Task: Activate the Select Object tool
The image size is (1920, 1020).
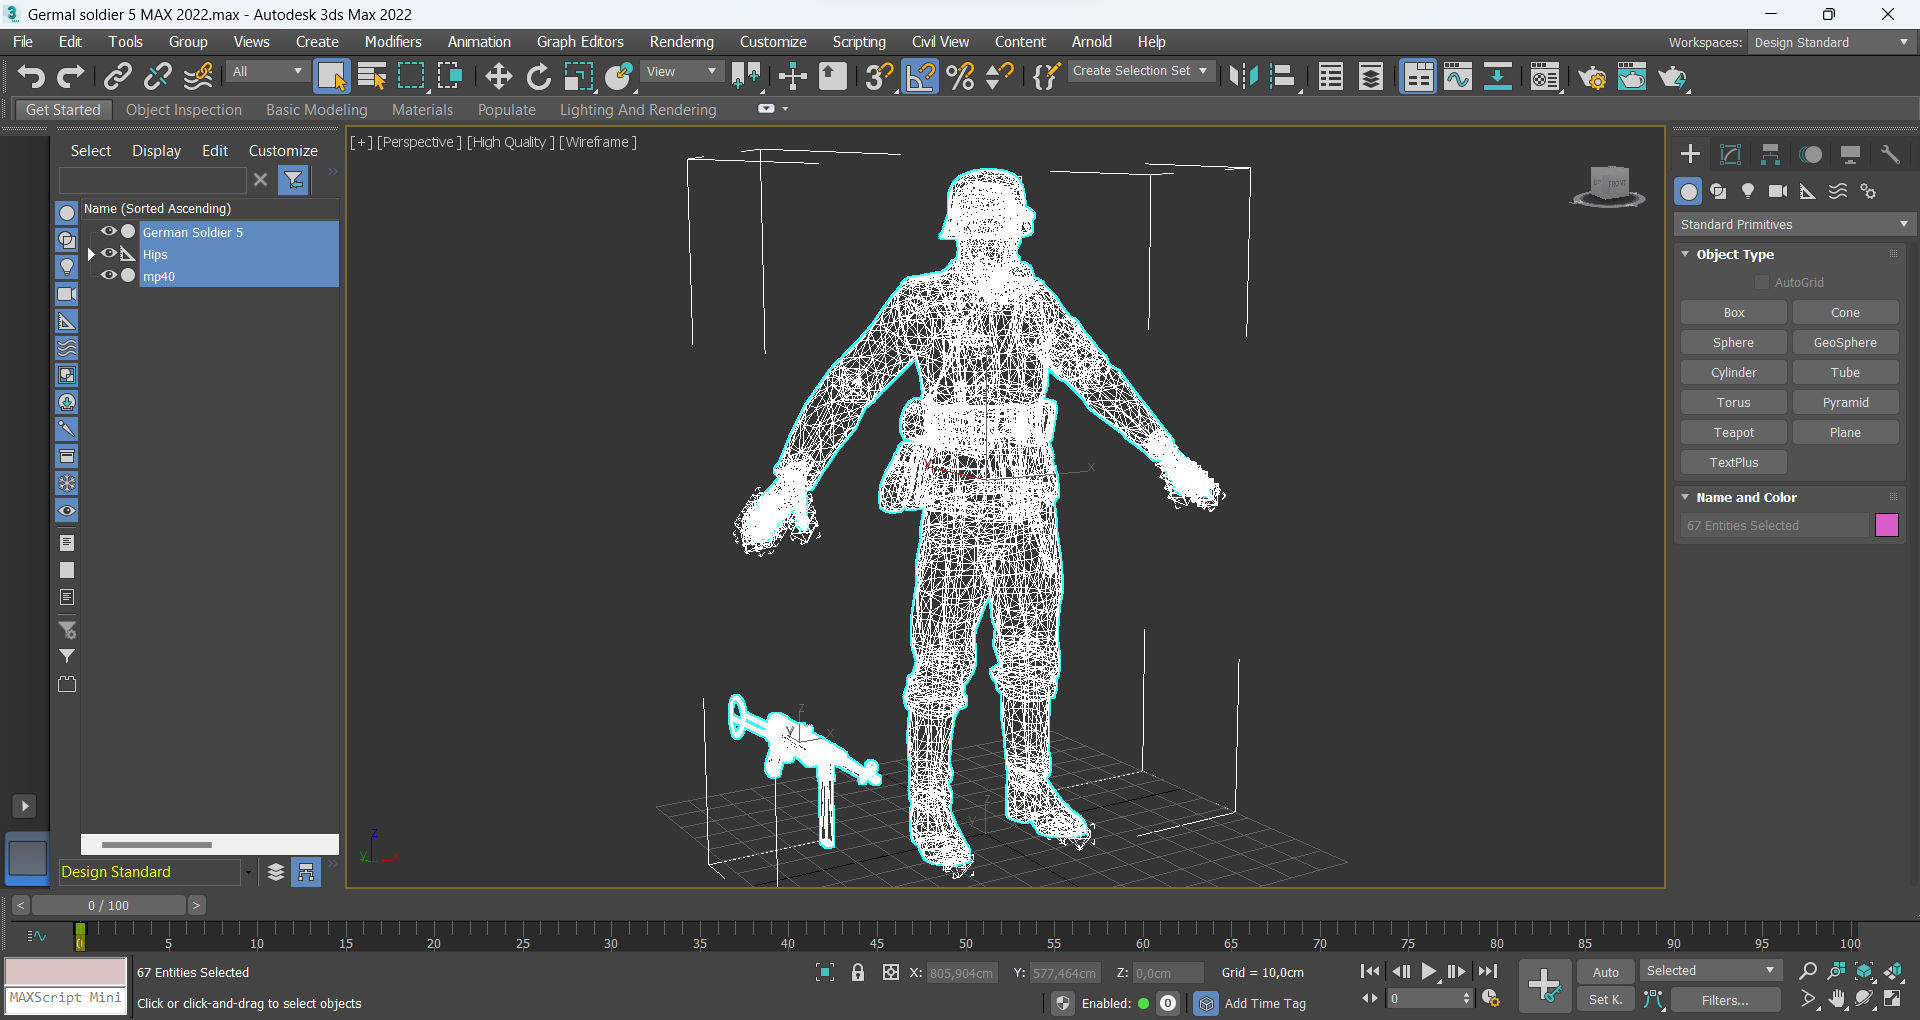Action: point(331,77)
